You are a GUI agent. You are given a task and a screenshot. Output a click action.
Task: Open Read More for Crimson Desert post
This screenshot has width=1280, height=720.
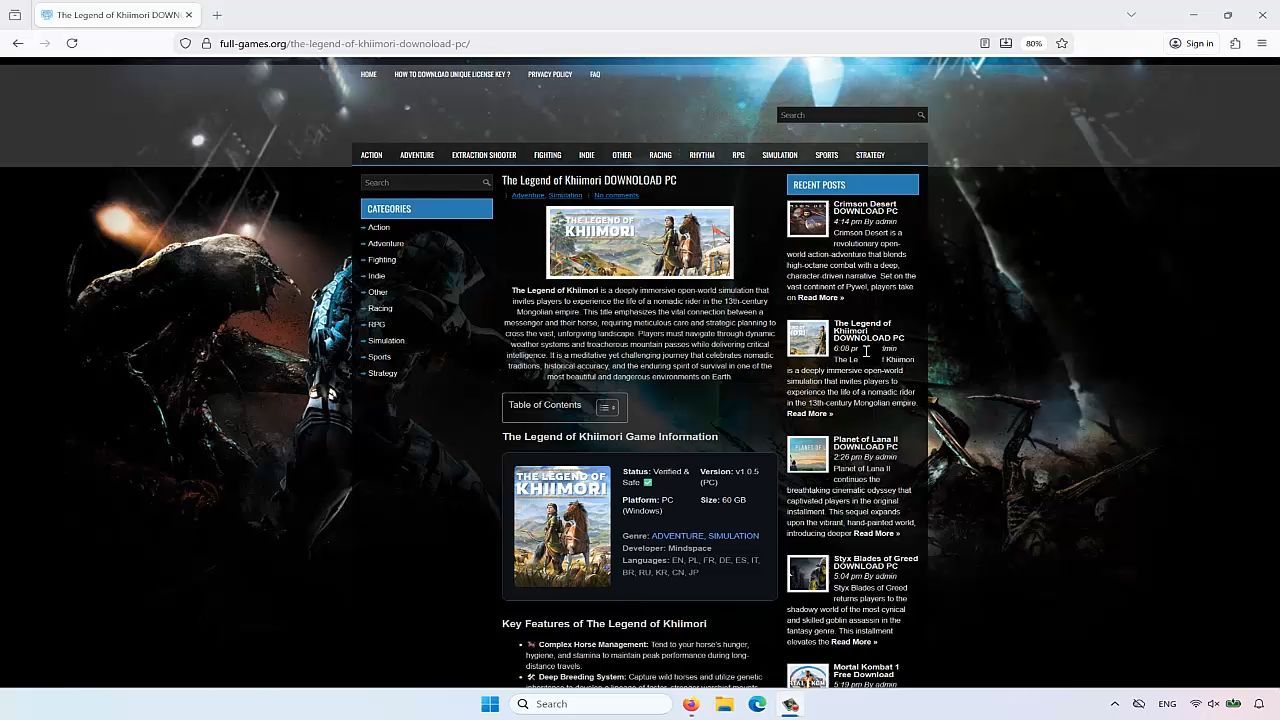(x=821, y=298)
